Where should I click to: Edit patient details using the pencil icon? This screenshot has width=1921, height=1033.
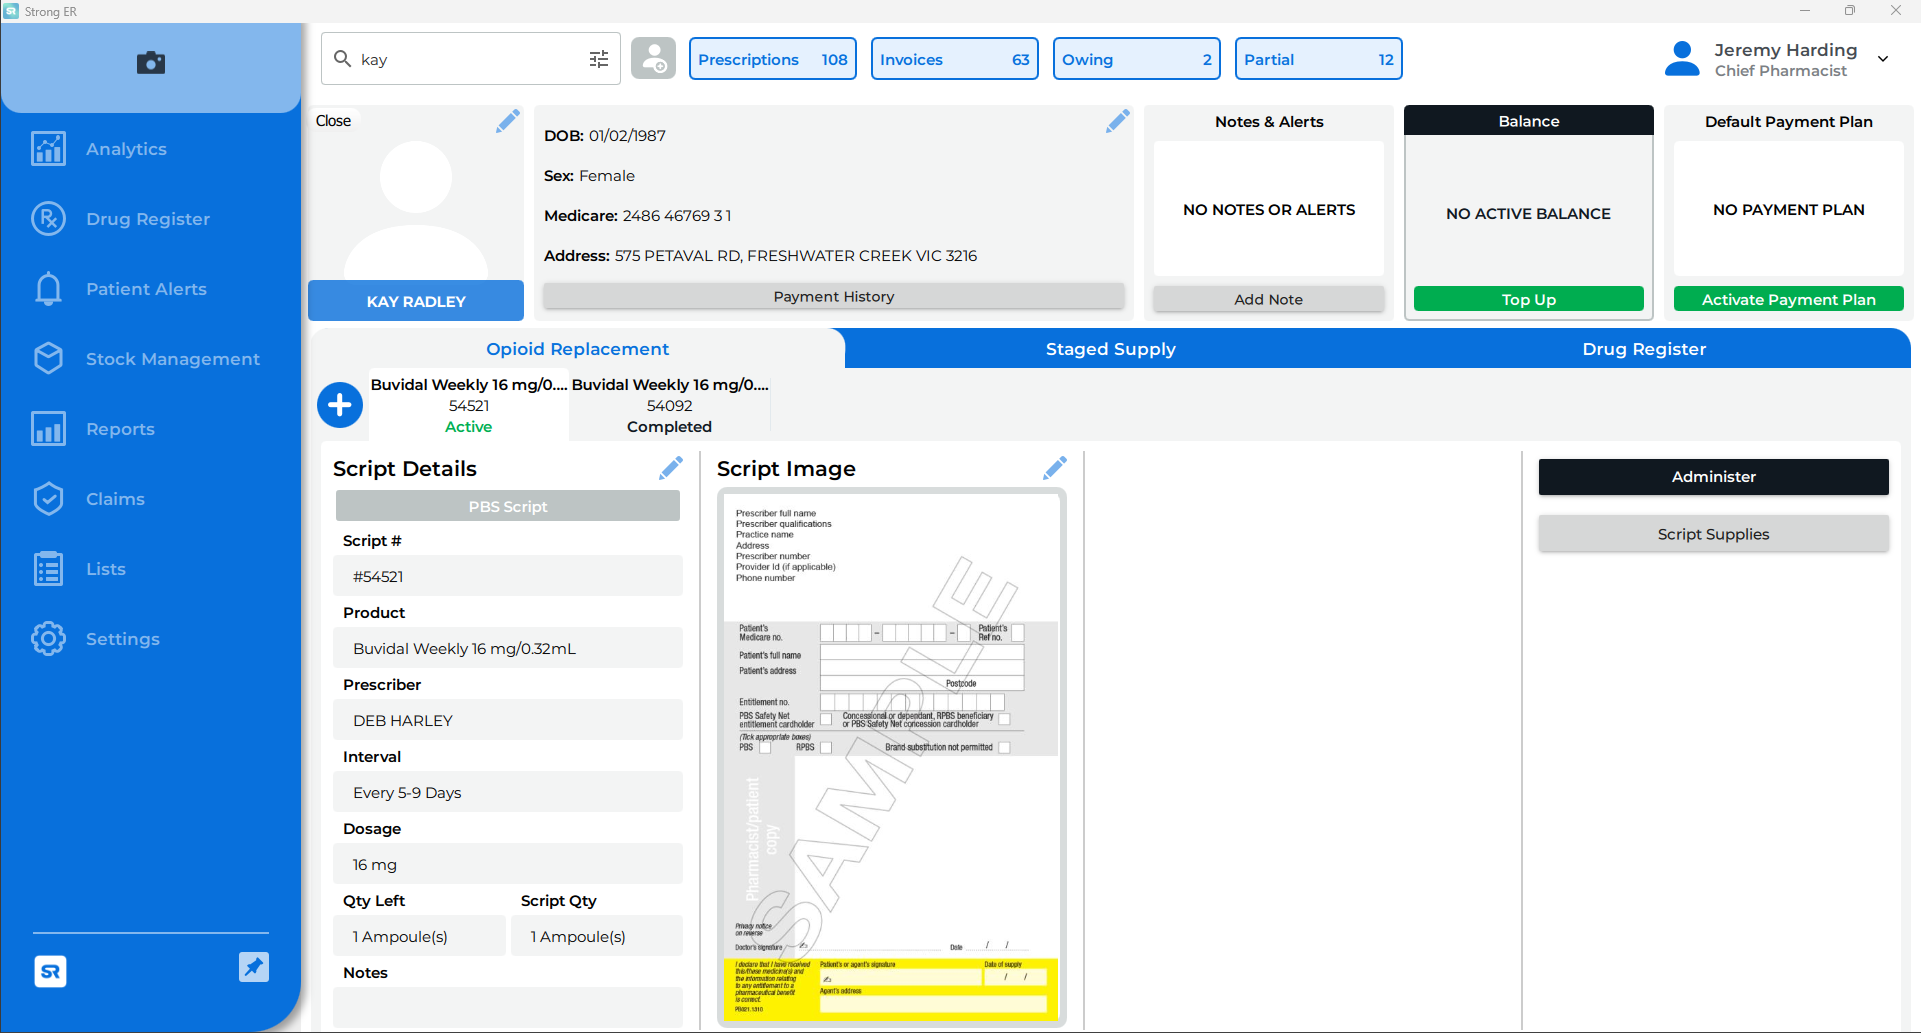click(1118, 120)
